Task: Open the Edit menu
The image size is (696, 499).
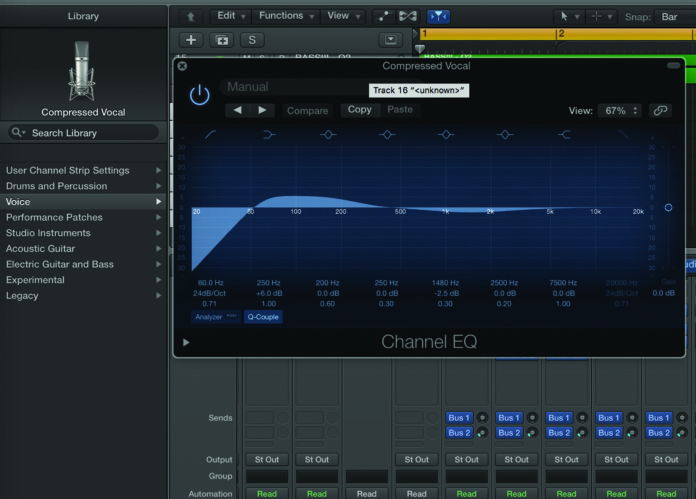Action: [231, 16]
